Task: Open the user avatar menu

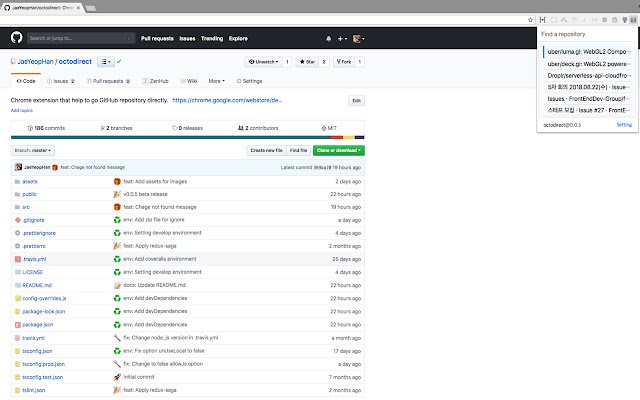Action: (358, 38)
